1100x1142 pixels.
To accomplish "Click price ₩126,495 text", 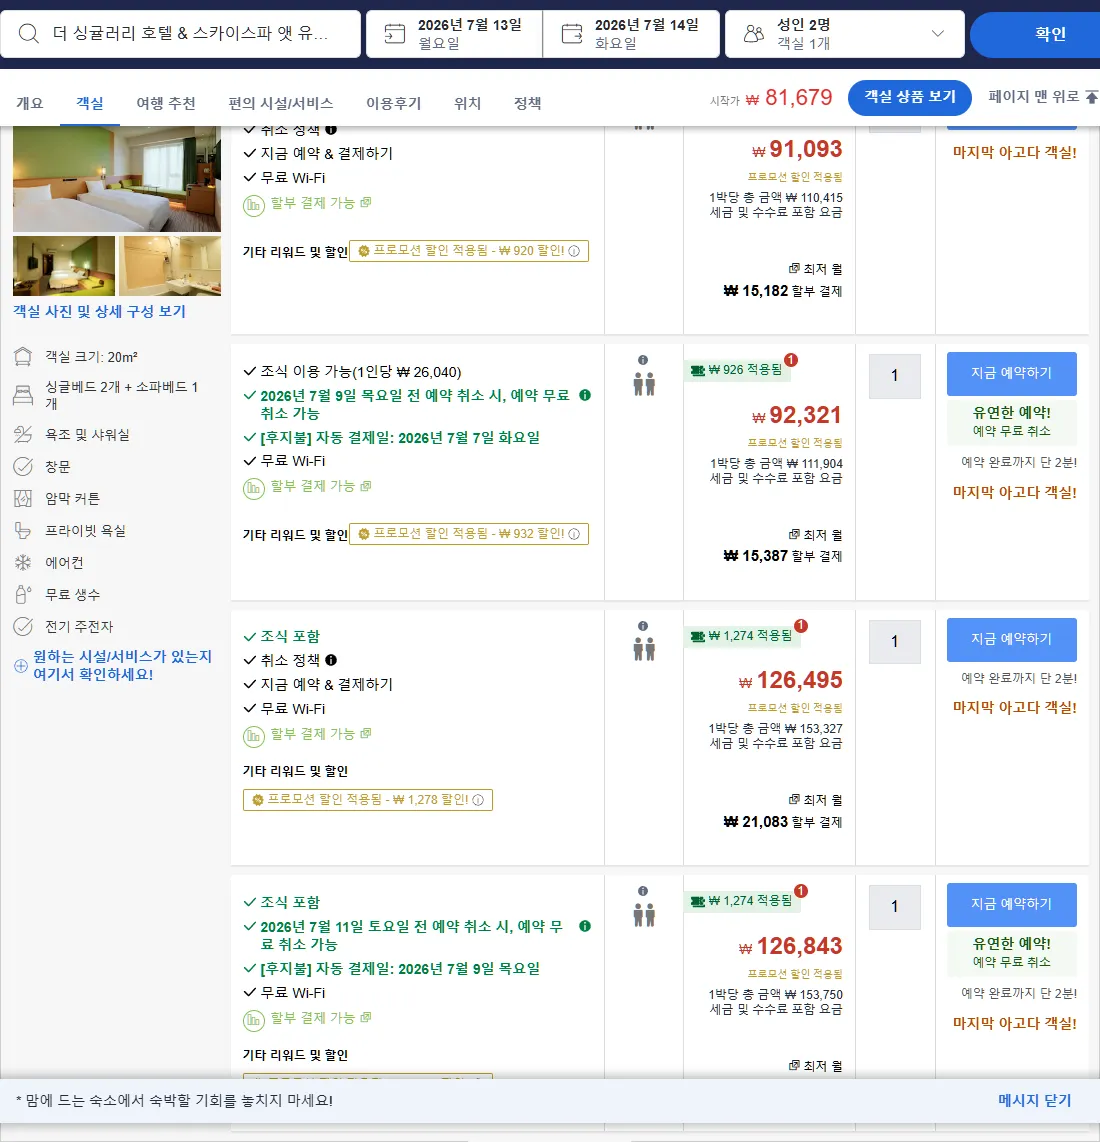I will pos(790,680).
